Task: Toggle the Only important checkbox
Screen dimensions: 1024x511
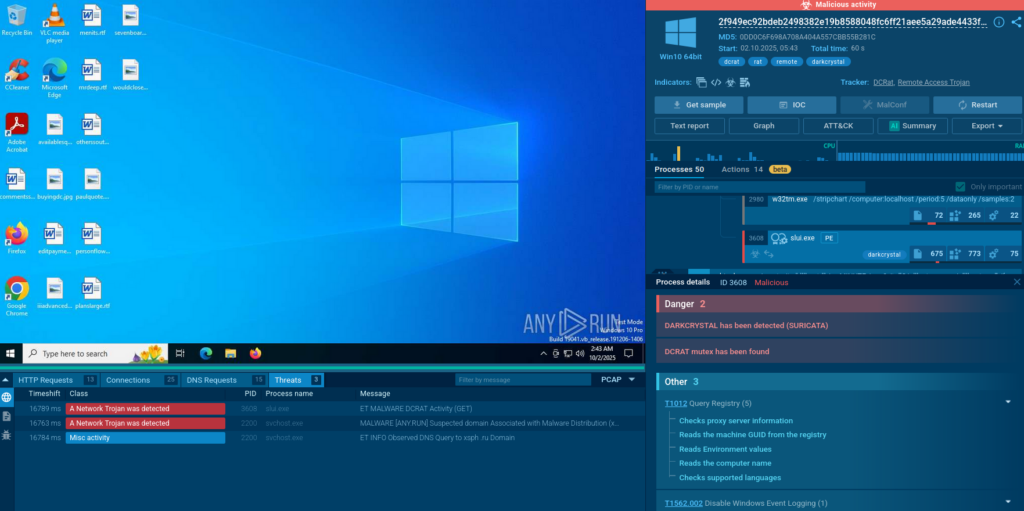Action: click(x=960, y=187)
